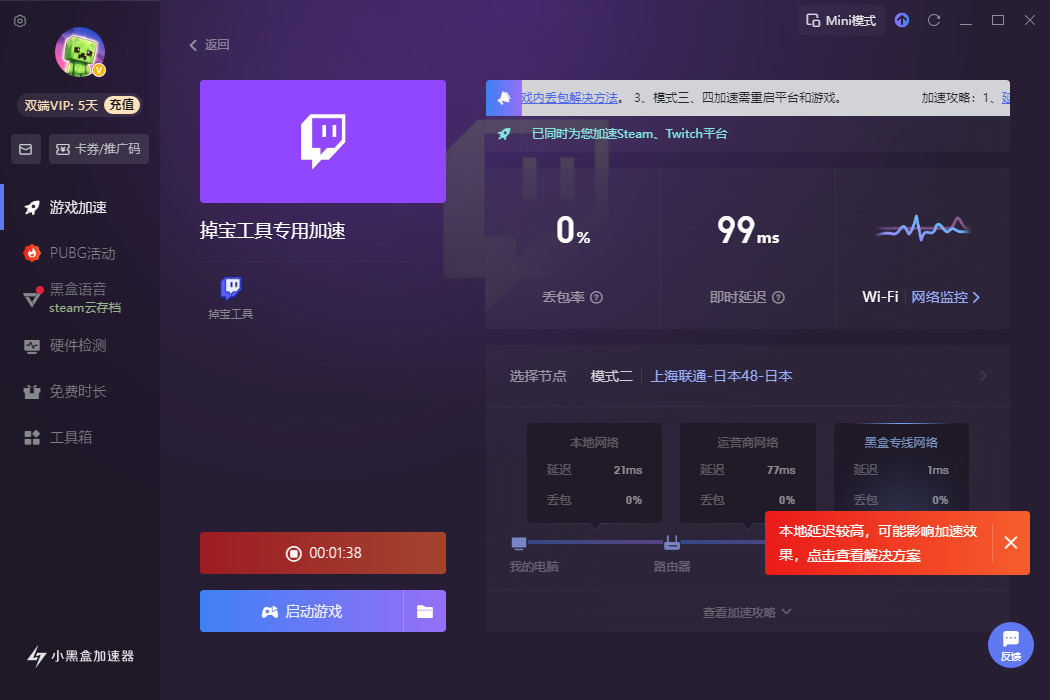The width and height of the screenshot is (1050, 700).
Task: Click the 模式二 mode label
Action: (611, 376)
